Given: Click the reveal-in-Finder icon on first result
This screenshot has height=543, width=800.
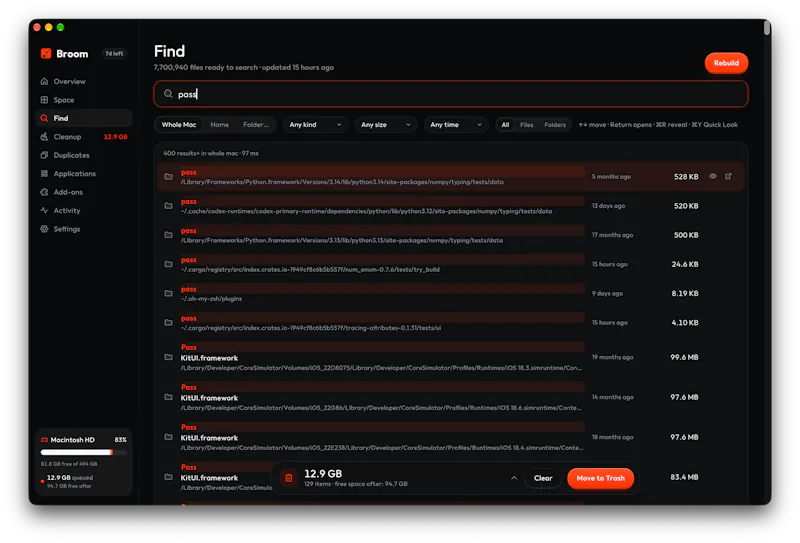Looking at the screenshot, I should tap(729, 176).
